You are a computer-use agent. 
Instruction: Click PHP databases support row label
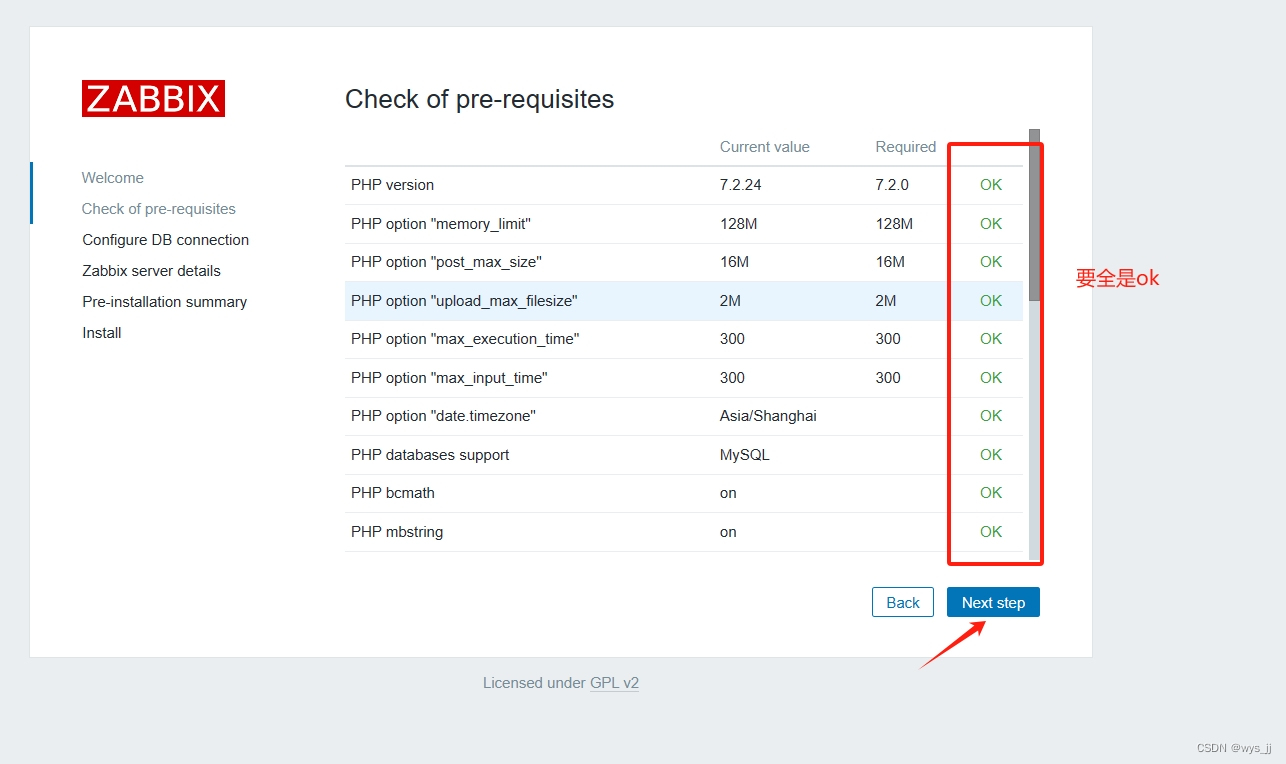click(430, 455)
